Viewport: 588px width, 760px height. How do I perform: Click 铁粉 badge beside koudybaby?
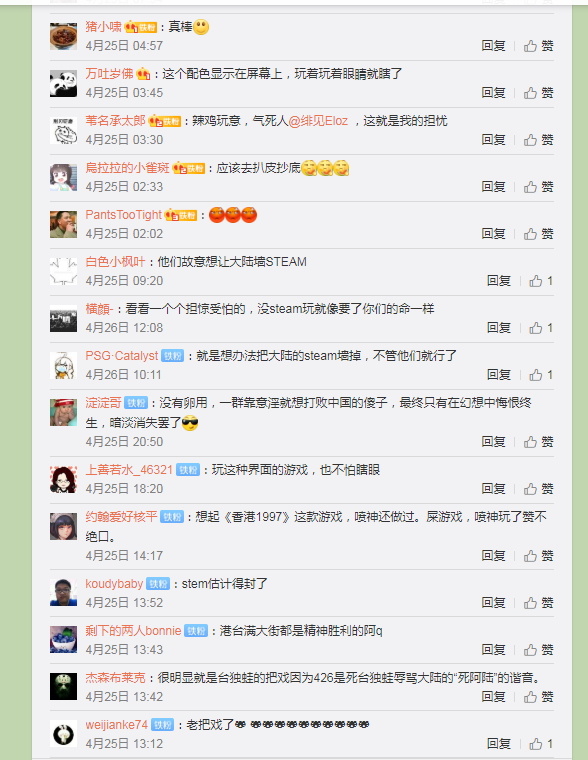[x=158, y=584]
